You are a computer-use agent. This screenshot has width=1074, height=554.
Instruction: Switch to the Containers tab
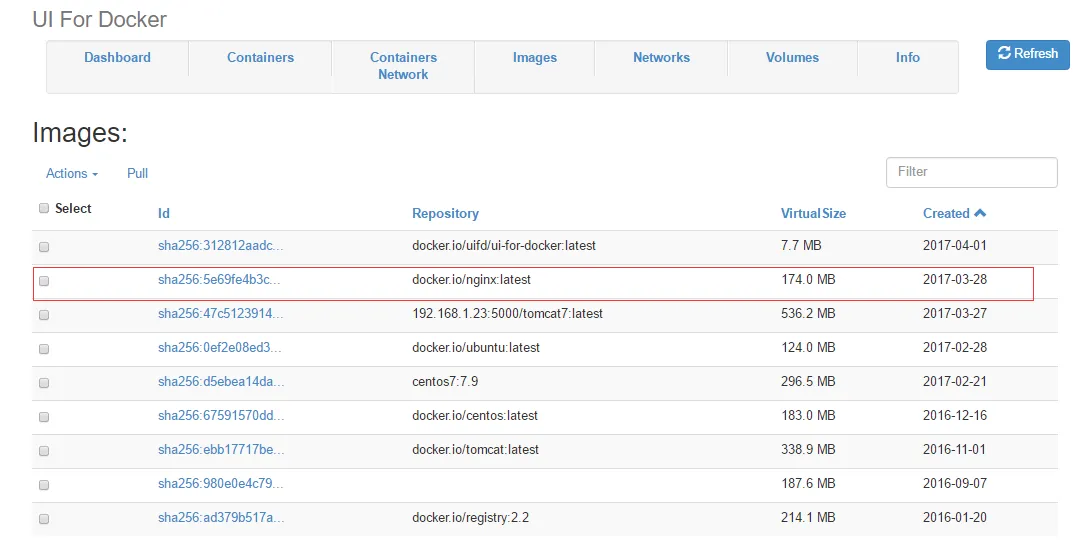click(260, 58)
